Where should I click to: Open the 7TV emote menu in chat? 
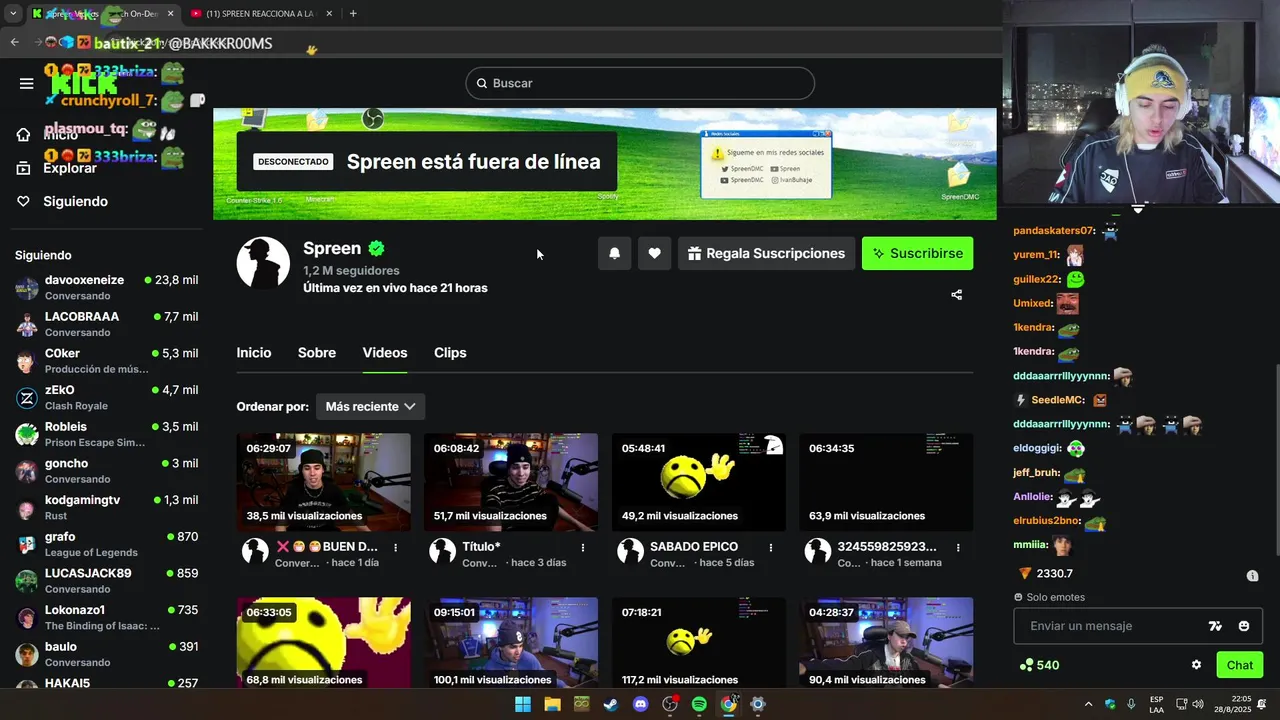click(1215, 626)
